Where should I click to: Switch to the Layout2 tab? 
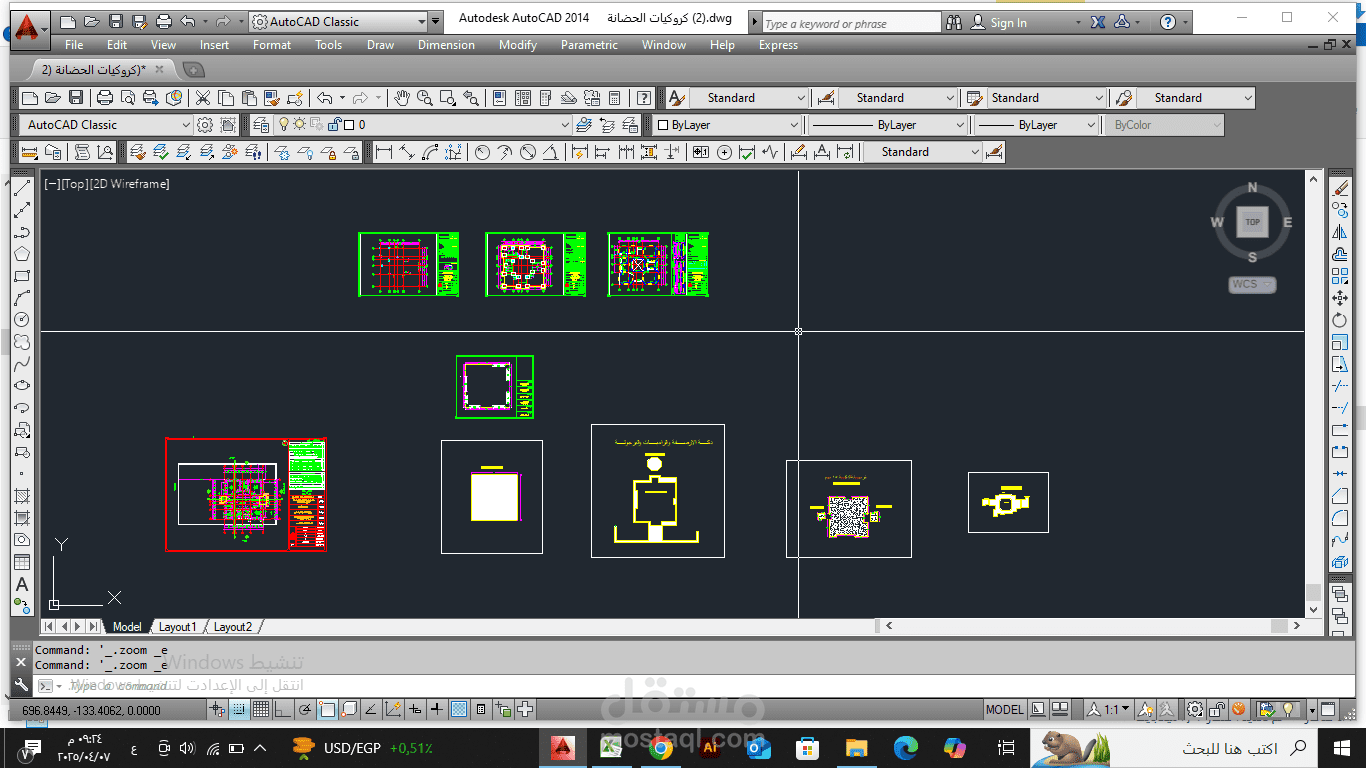click(x=233, y=627)
